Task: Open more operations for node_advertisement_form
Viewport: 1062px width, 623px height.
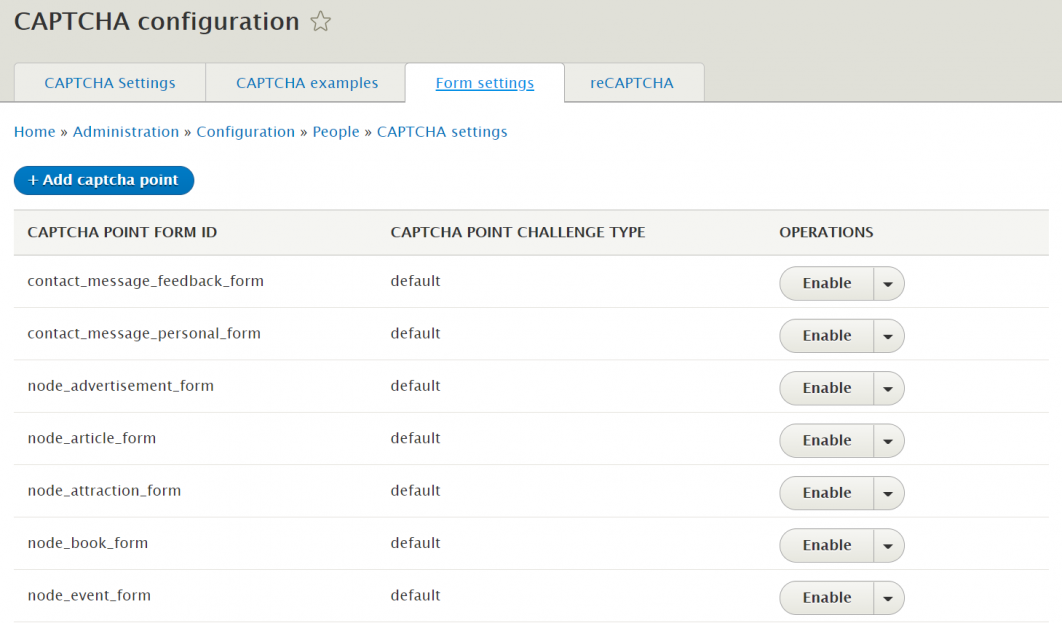Action: click(888, 388)
